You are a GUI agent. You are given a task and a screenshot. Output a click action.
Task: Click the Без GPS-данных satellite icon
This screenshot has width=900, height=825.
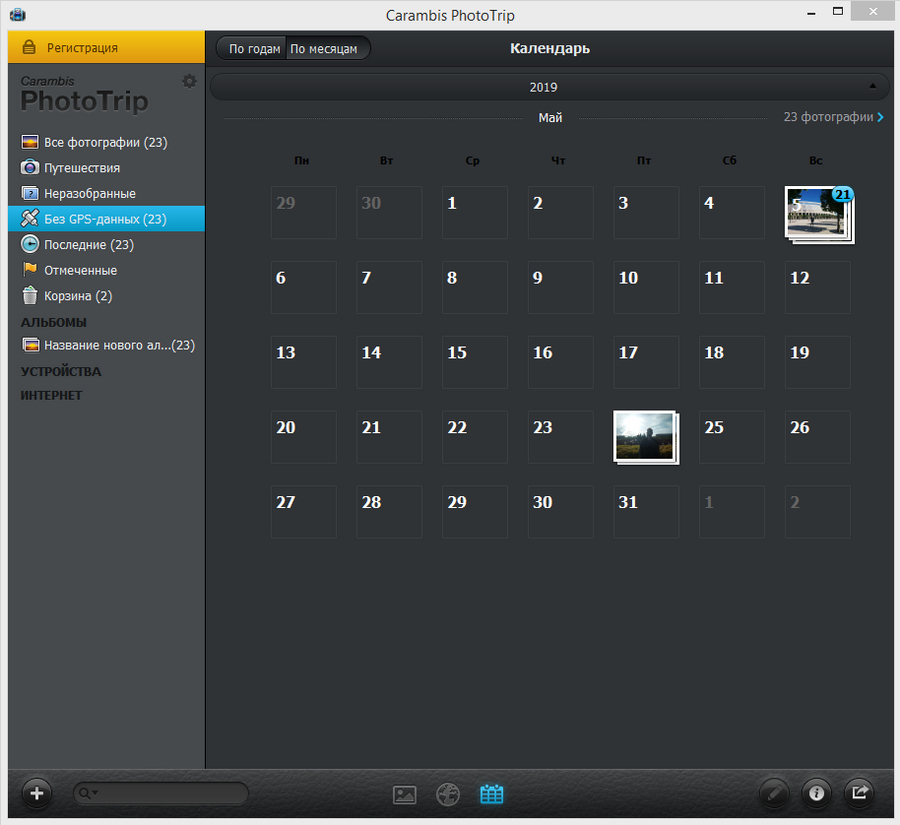coord(30,218)
